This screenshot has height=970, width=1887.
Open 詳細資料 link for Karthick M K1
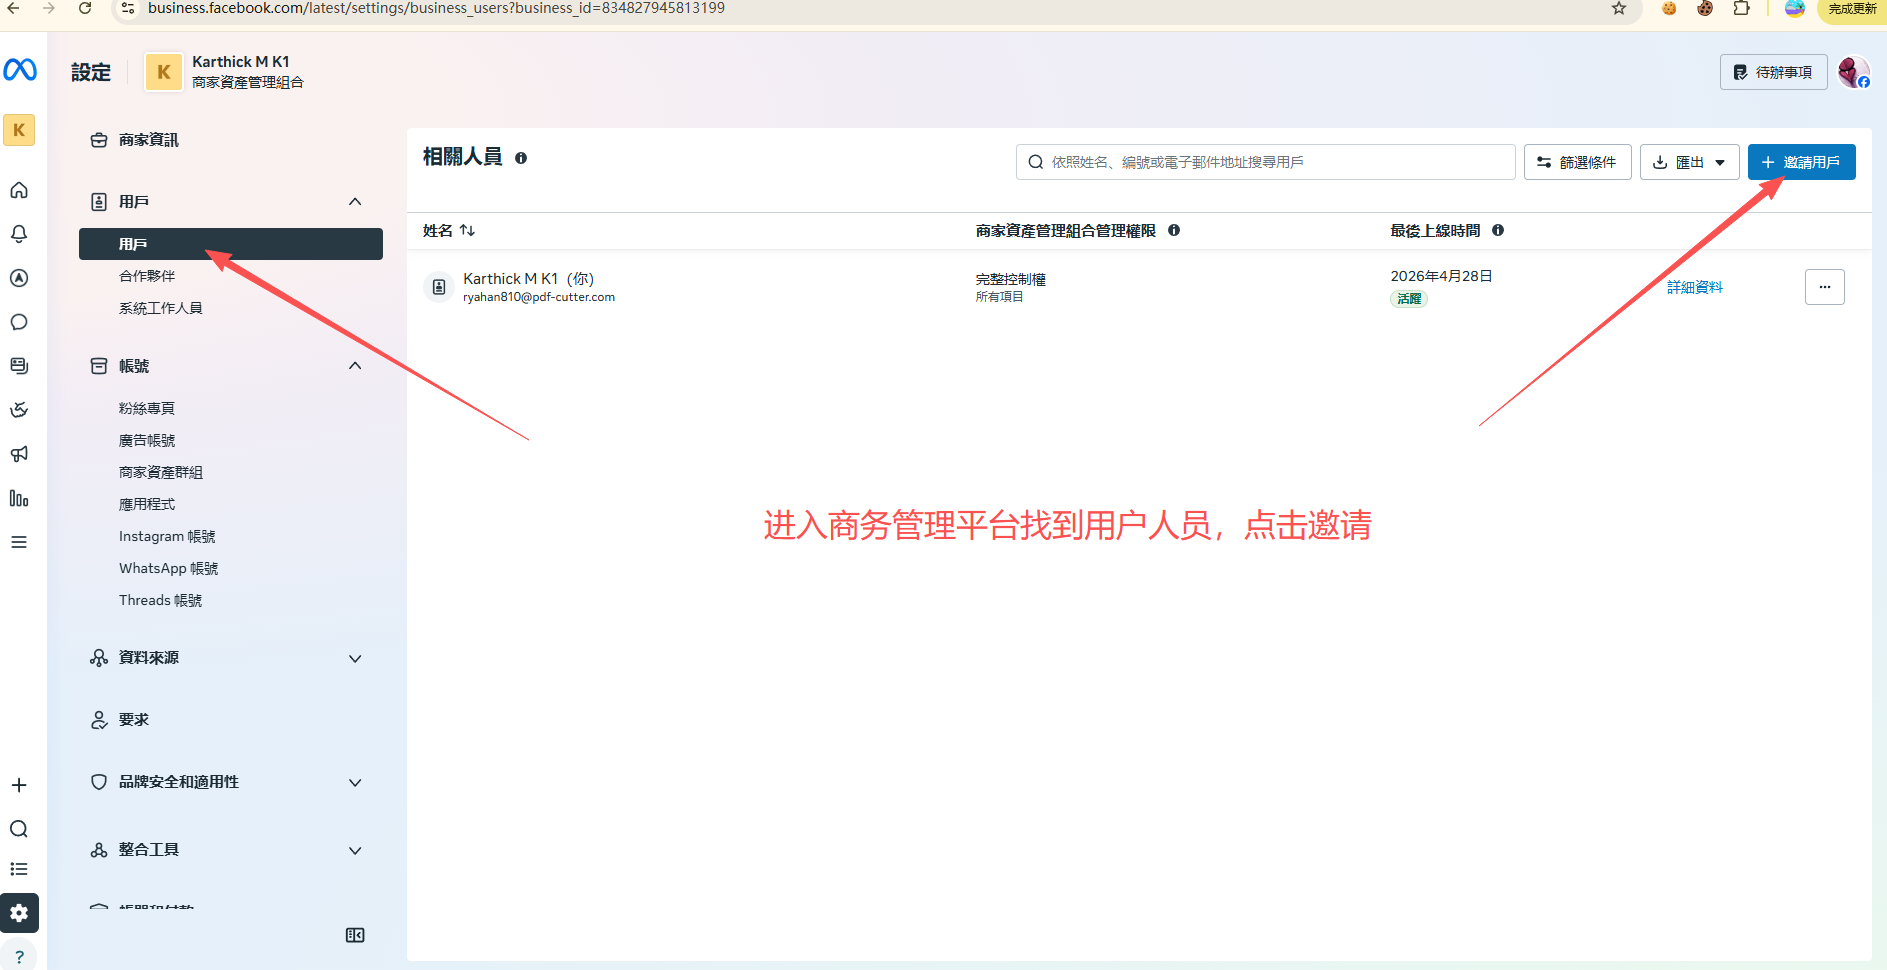pos(1694,287)
